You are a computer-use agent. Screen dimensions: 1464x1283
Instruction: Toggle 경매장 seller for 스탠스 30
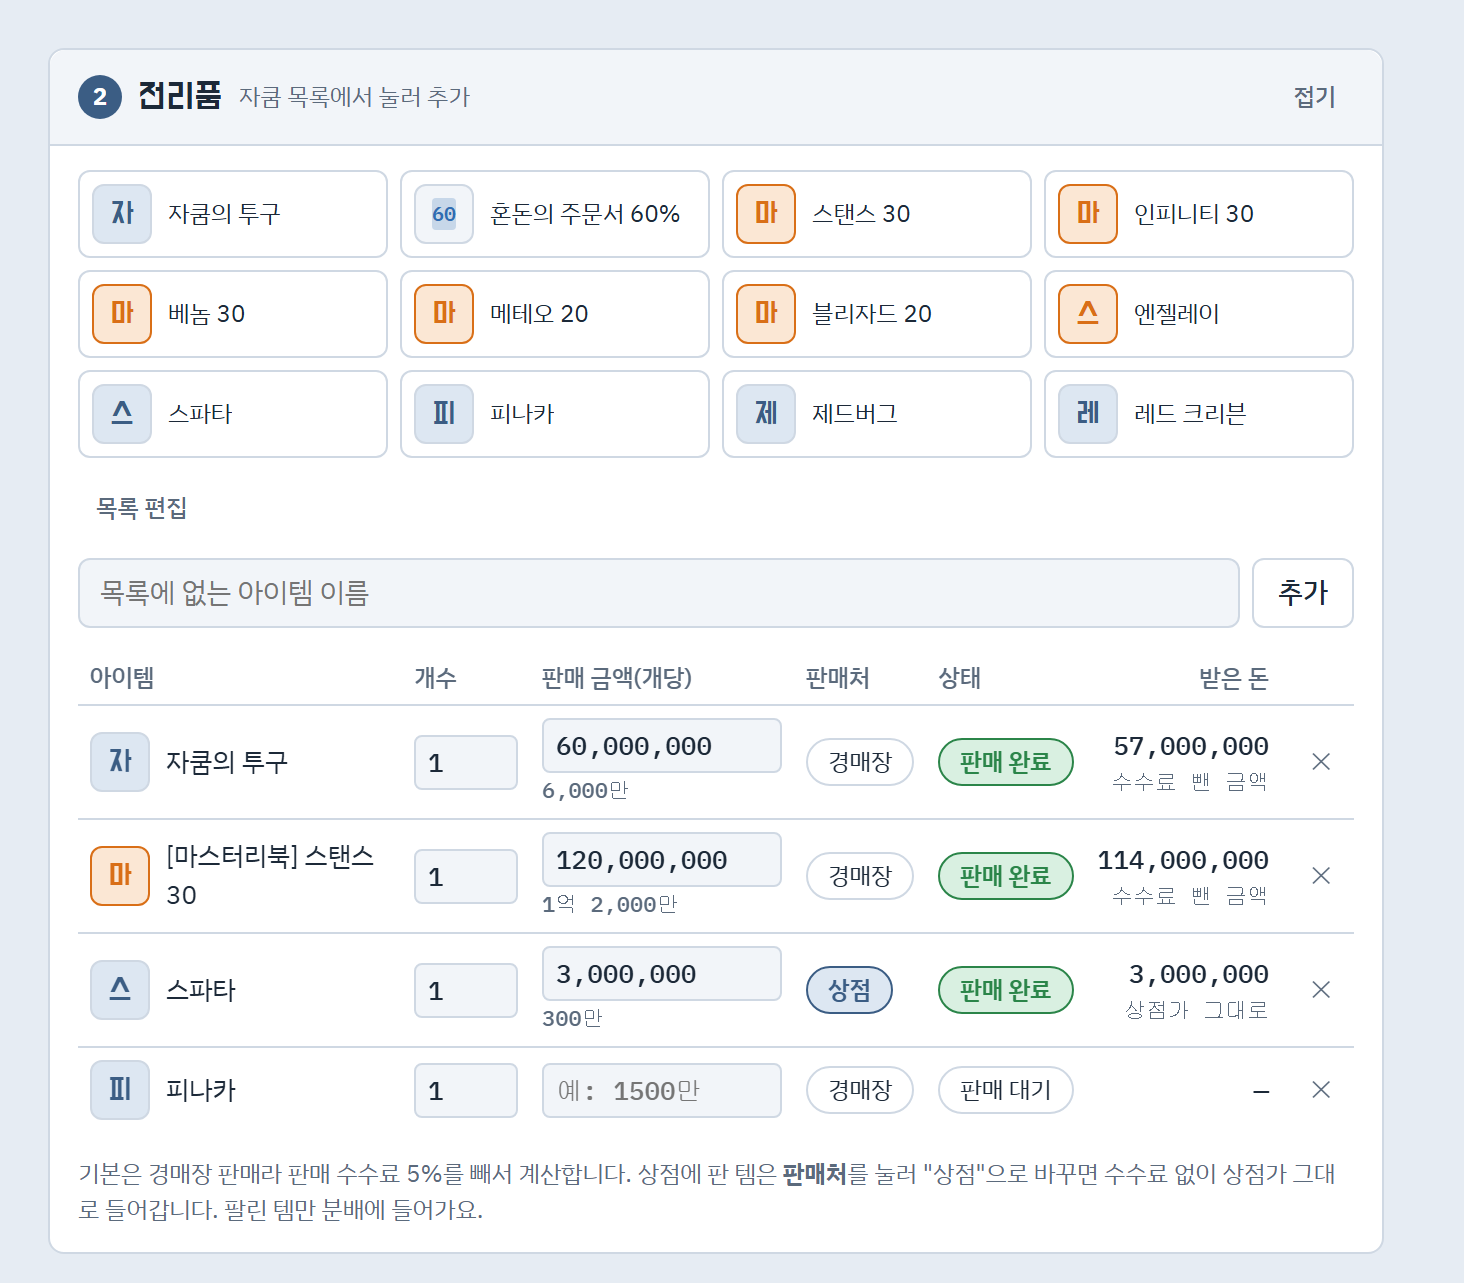coord(860,876)
